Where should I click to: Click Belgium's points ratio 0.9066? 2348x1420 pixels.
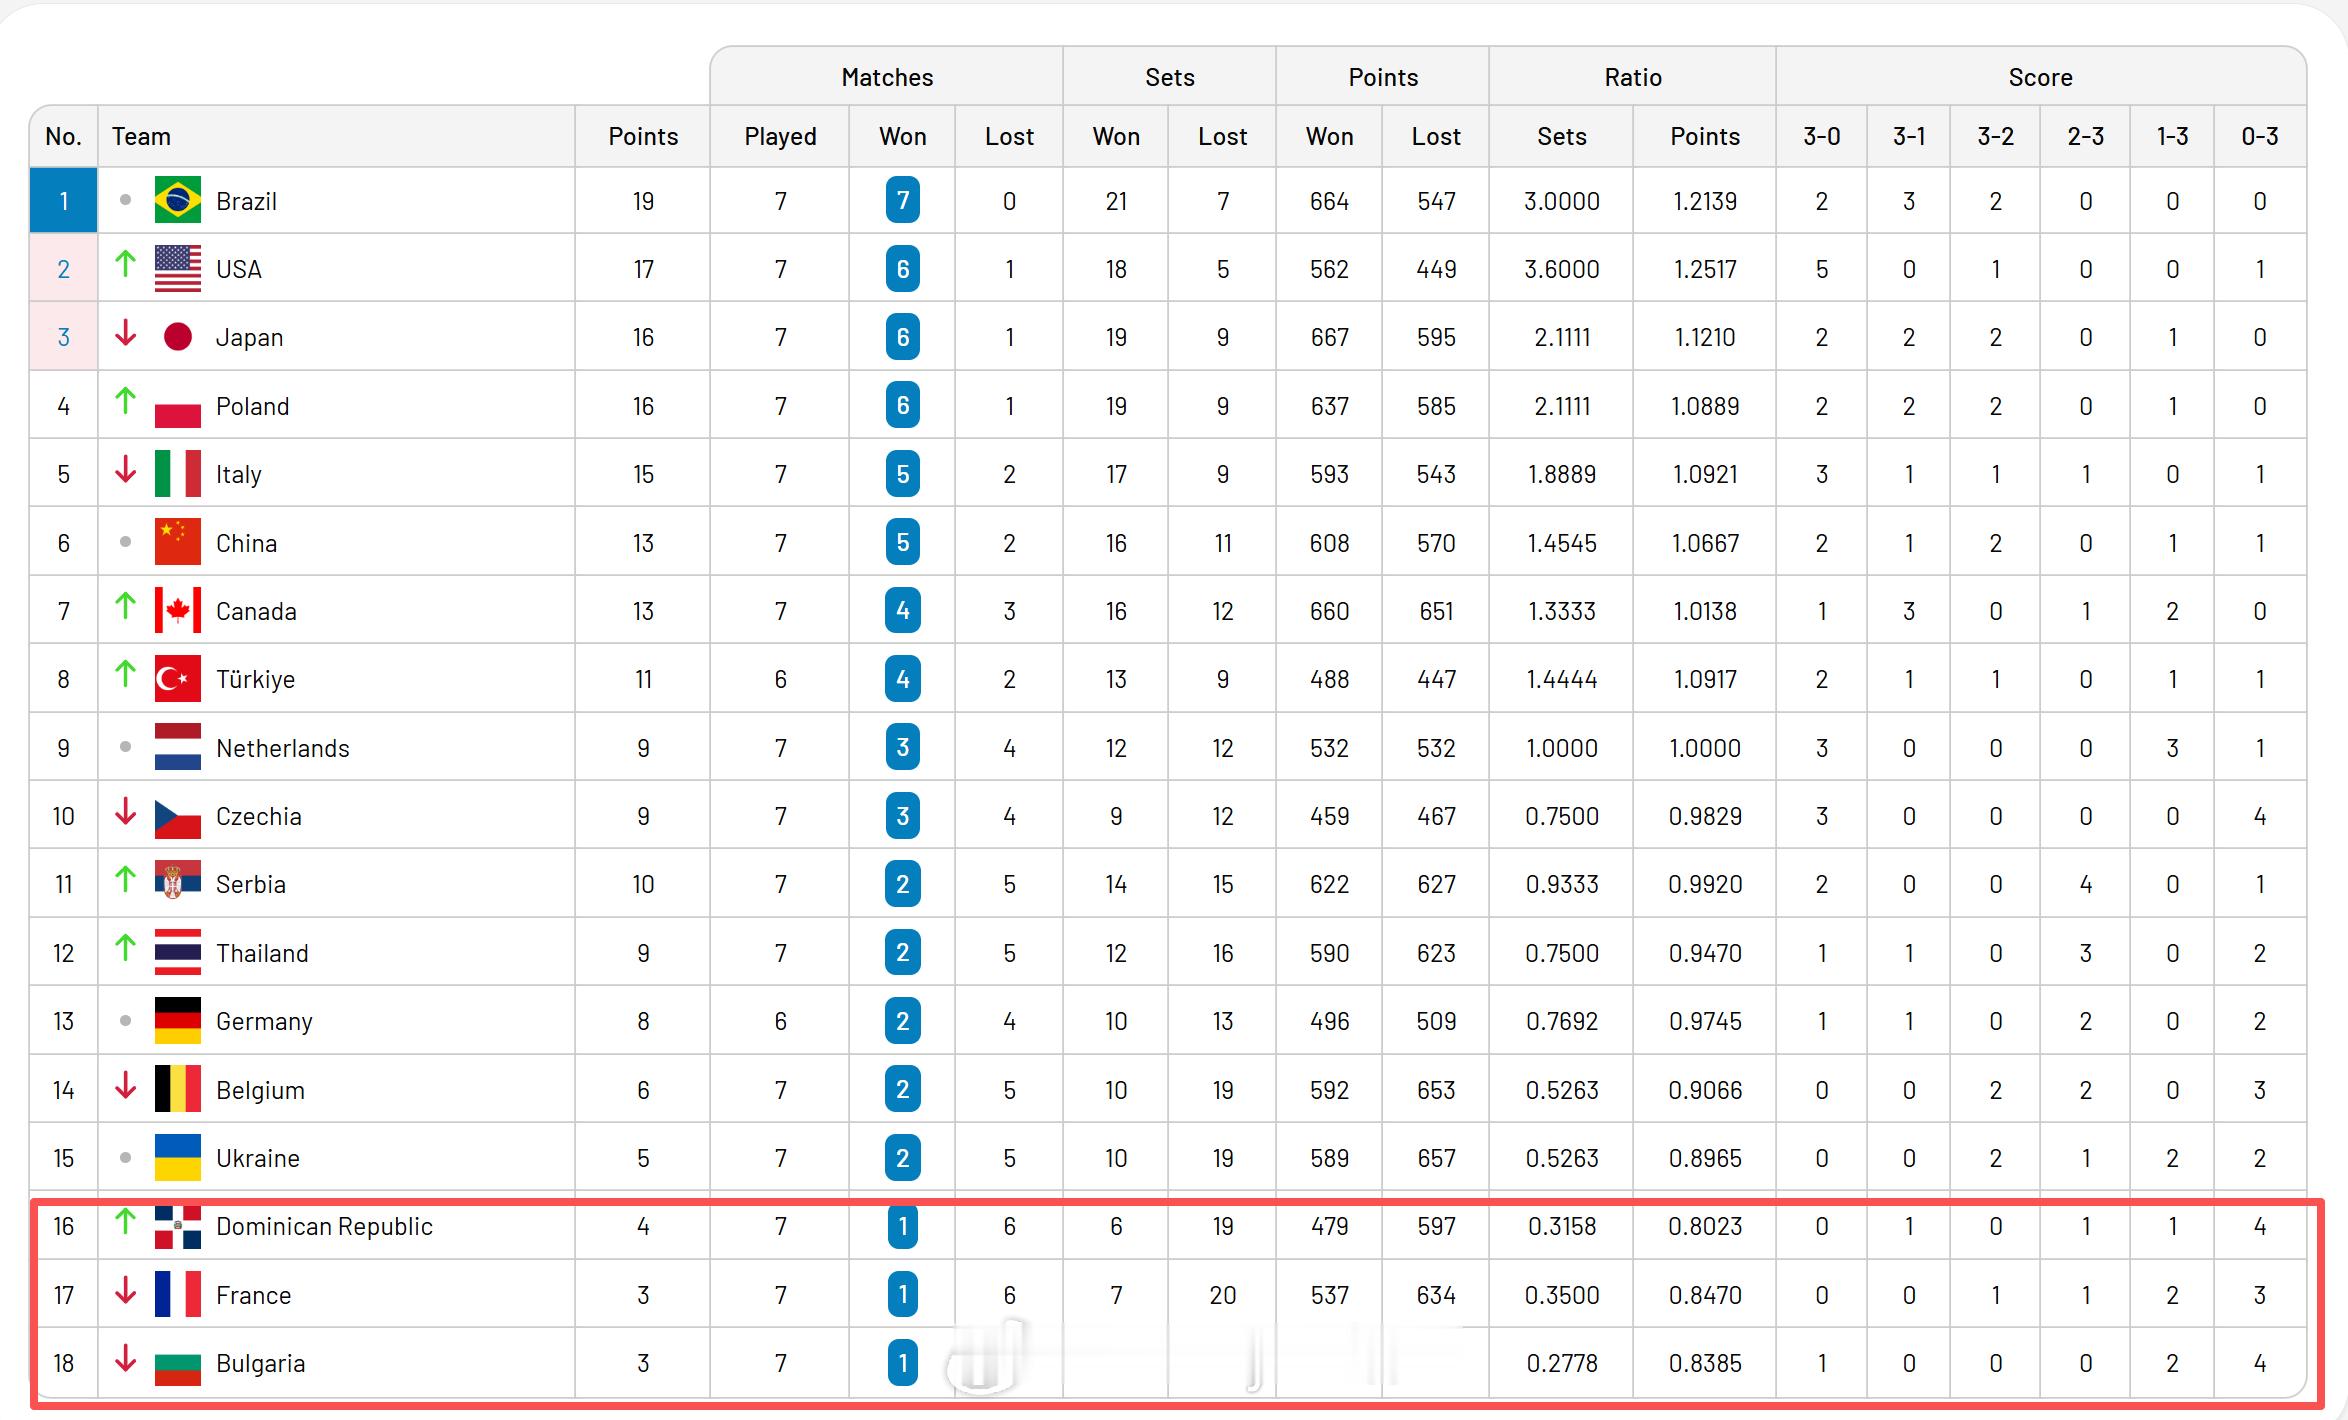coord(1706,1090)
